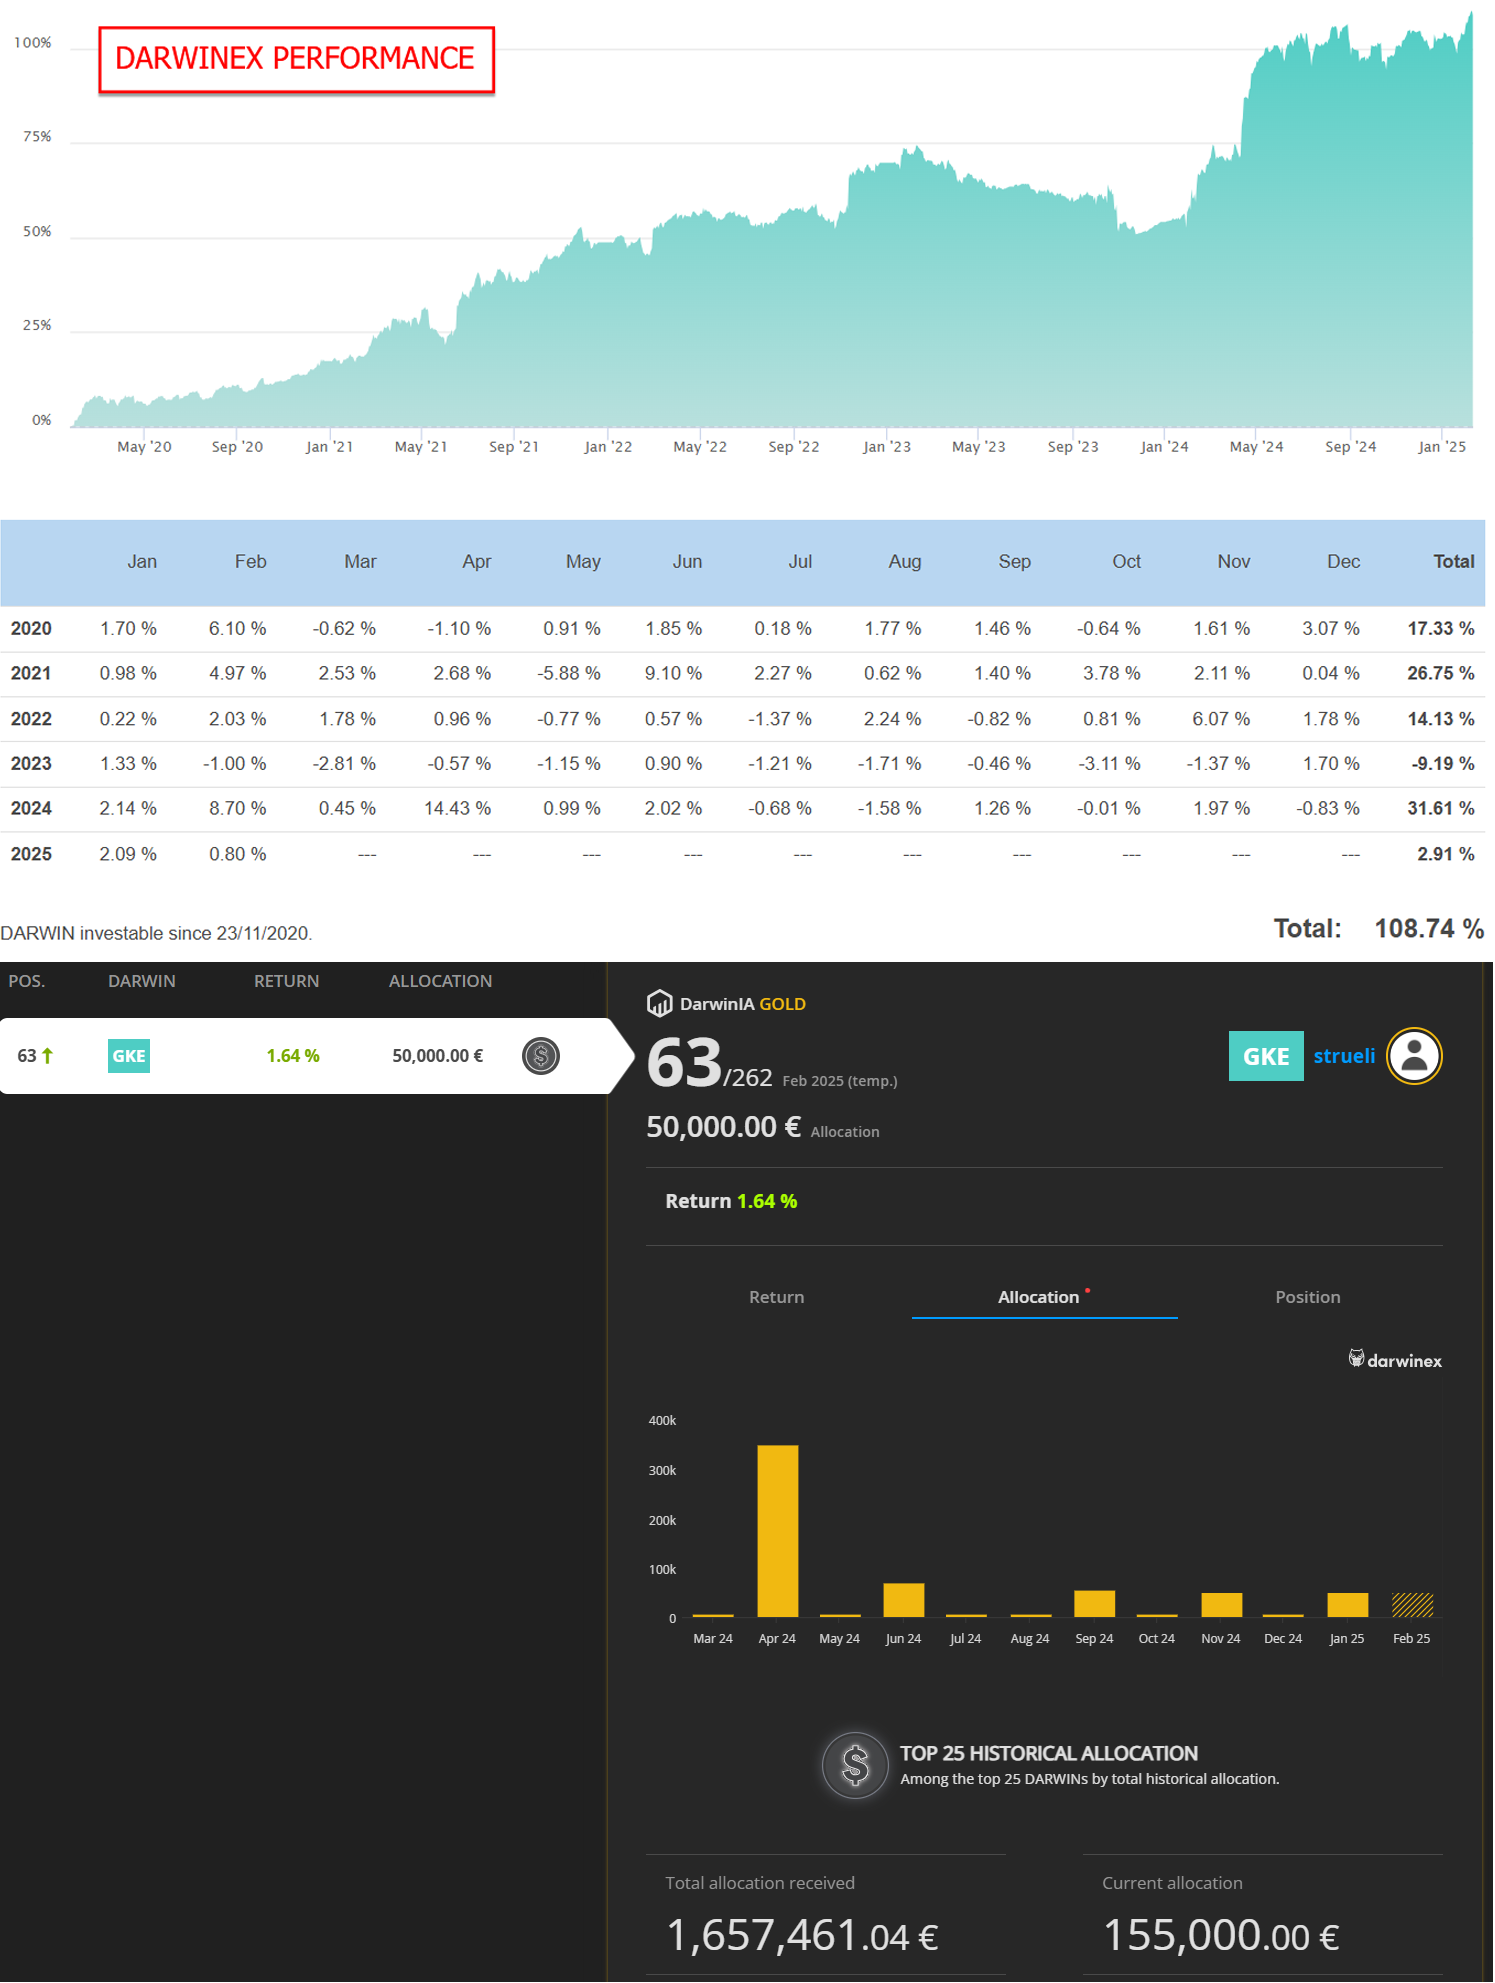Click the "400k" label on the bar chart axis
Image resolution: width=1495 pixels, height=1983 pixels.
tap(662, 1420)
